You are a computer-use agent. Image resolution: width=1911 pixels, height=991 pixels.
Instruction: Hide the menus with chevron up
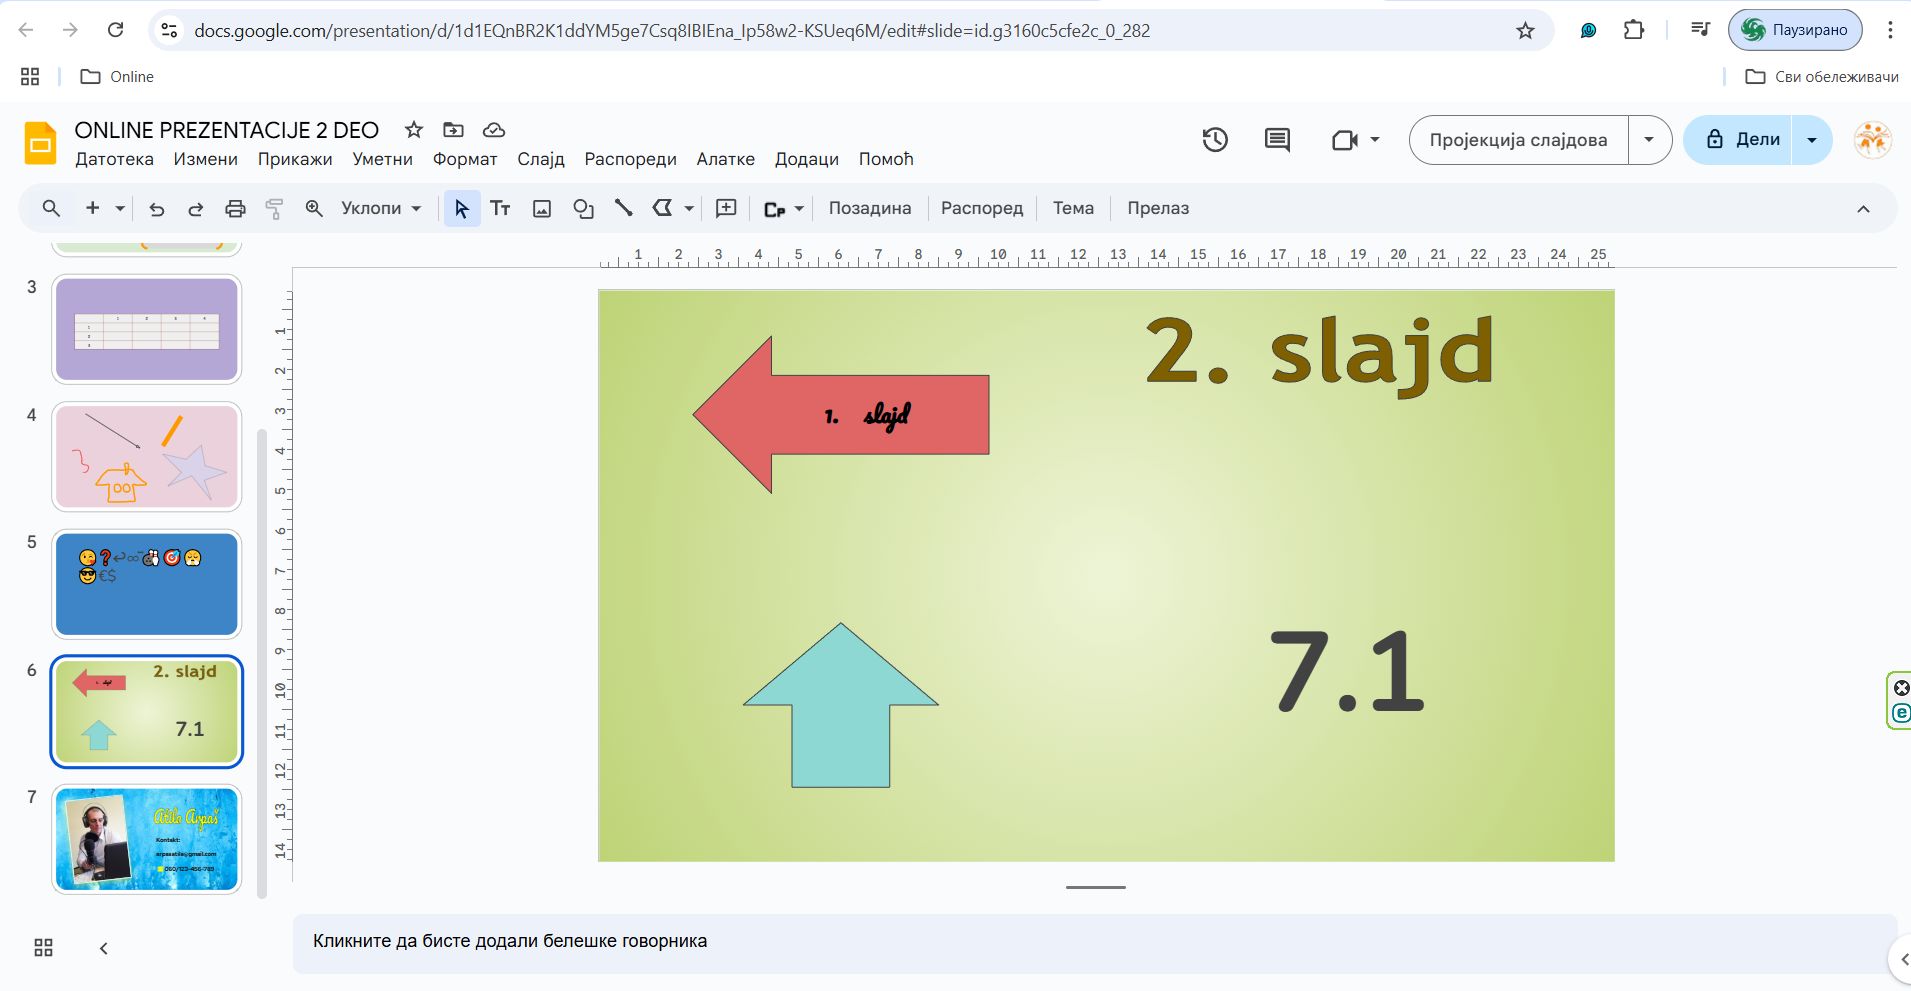1863,209
